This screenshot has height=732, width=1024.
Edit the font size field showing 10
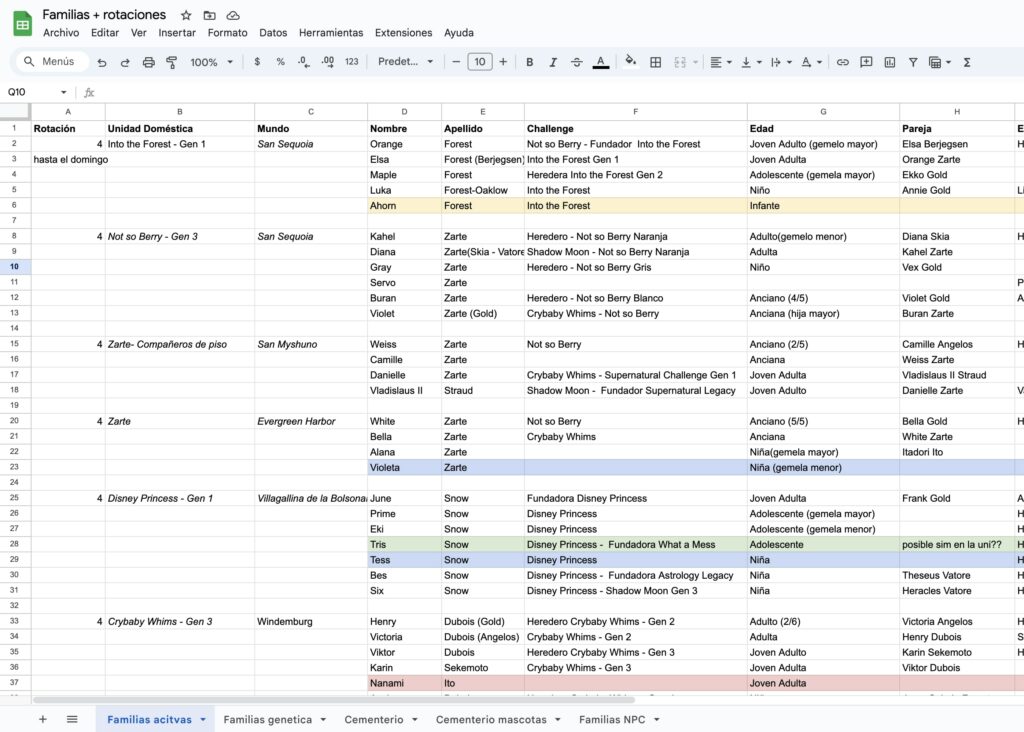click(479, 61)
